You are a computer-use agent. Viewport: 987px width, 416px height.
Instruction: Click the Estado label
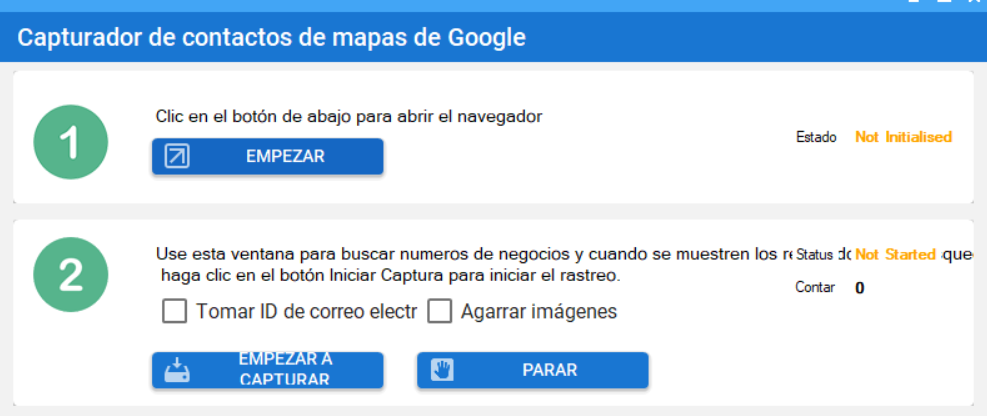tap(816, 137)
